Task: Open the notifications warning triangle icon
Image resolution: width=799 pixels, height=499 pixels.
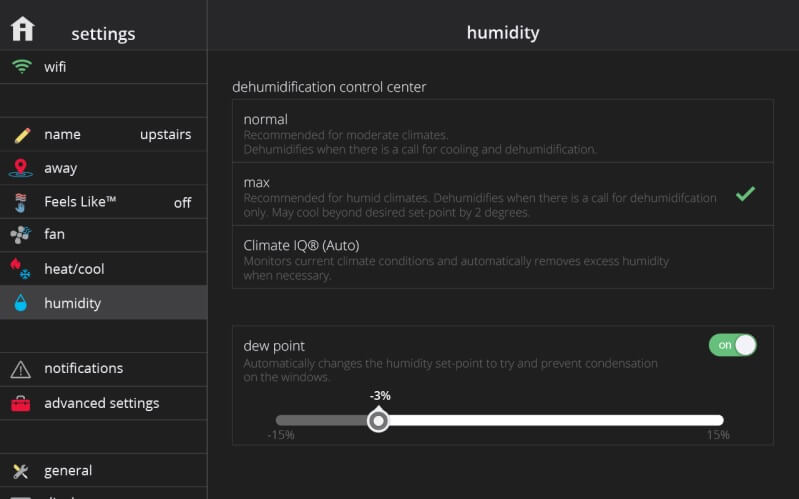Action: (x=21, y=369)
